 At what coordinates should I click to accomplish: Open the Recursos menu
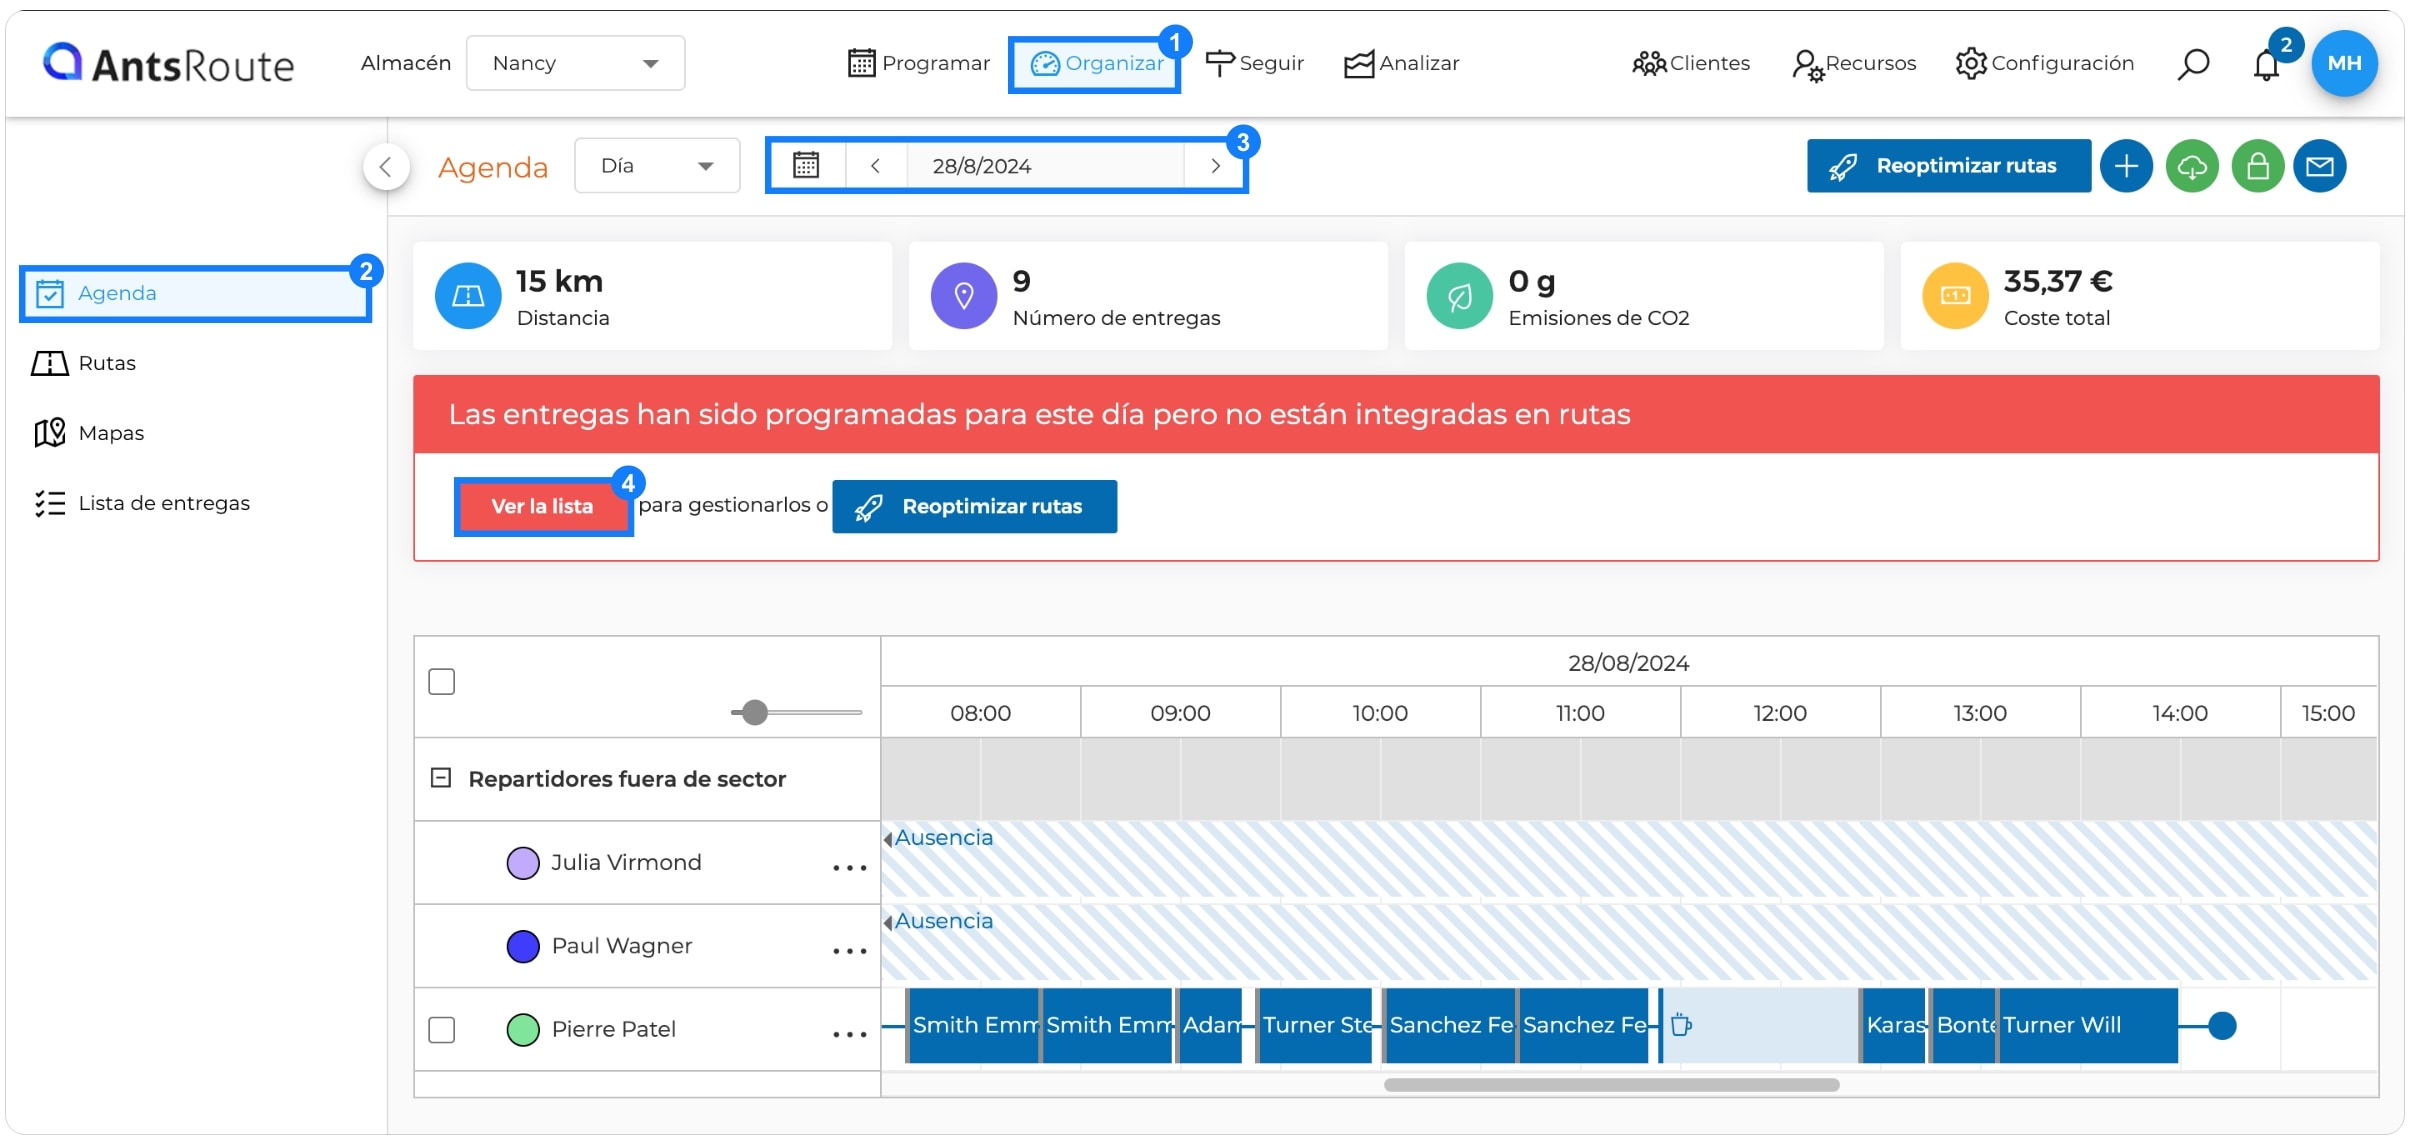point(1854,63)
